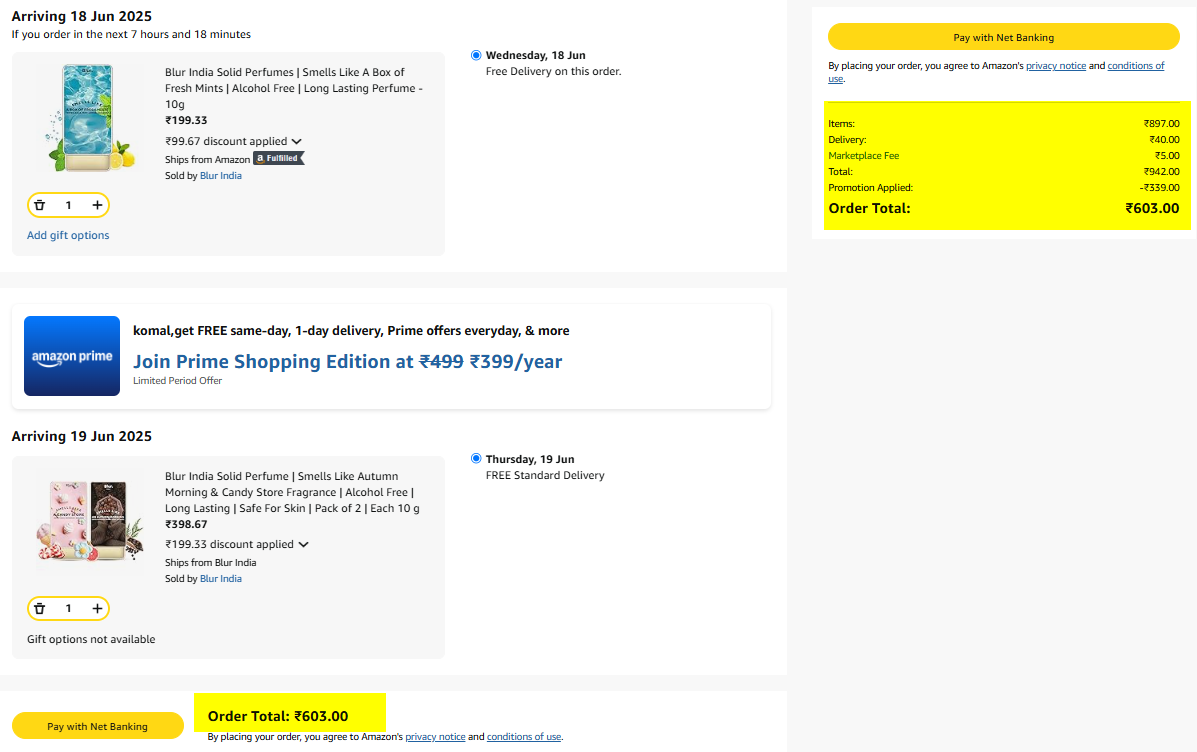Click bottom Order Total: ₹603.00 text
The image size is (1197, 752).
(x=278, y=716)
